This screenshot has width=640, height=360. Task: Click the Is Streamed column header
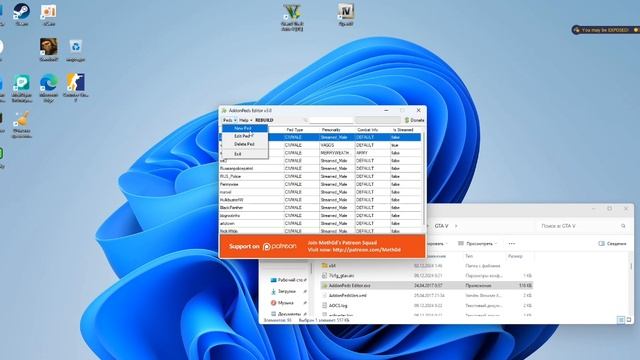[x=405, y=130]
